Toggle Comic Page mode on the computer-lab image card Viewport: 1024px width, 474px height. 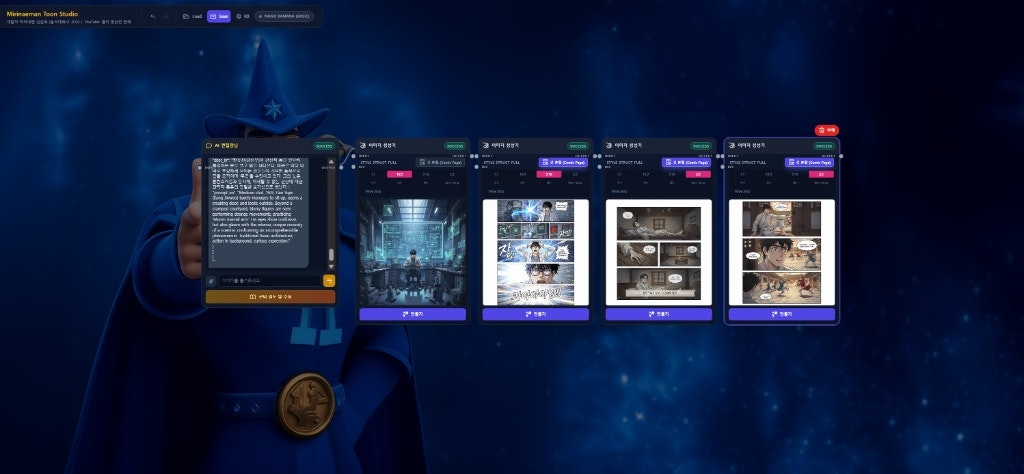[440, 162]
